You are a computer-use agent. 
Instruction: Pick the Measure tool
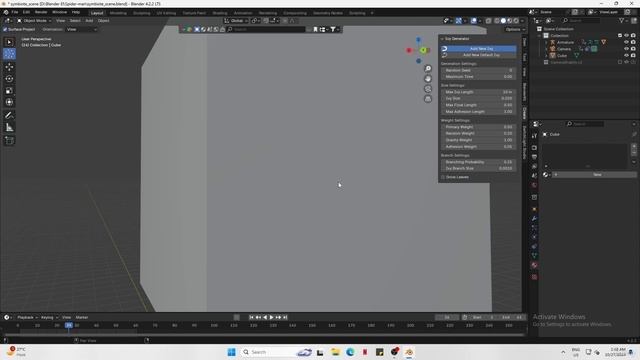pos(9,128)
